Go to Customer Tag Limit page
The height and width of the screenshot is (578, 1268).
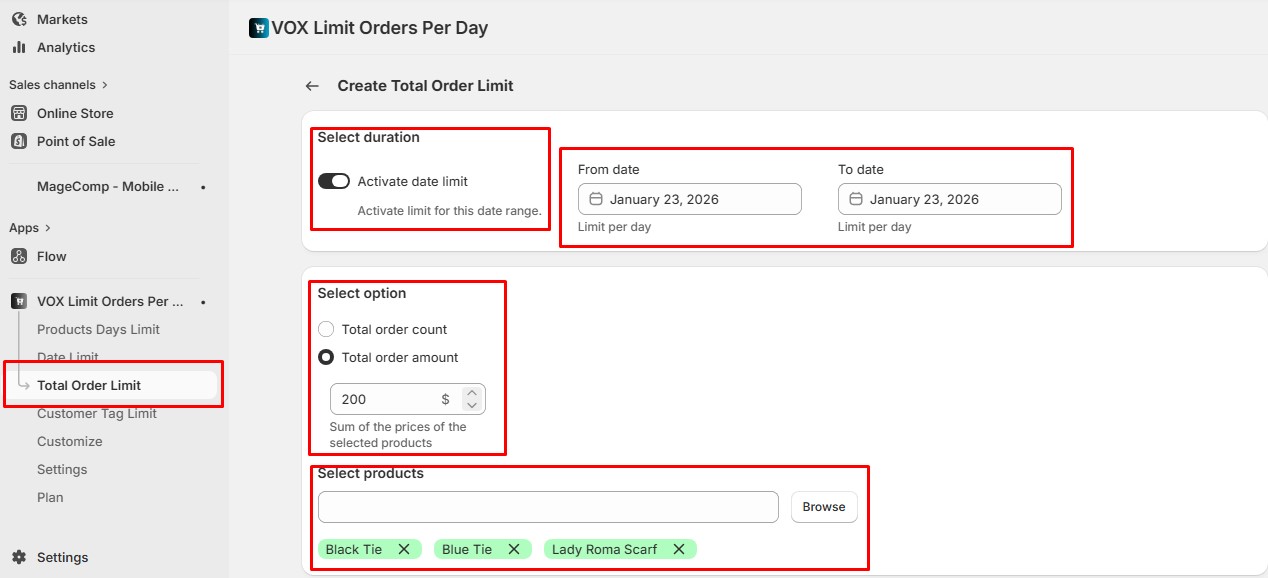click(97, 413)
